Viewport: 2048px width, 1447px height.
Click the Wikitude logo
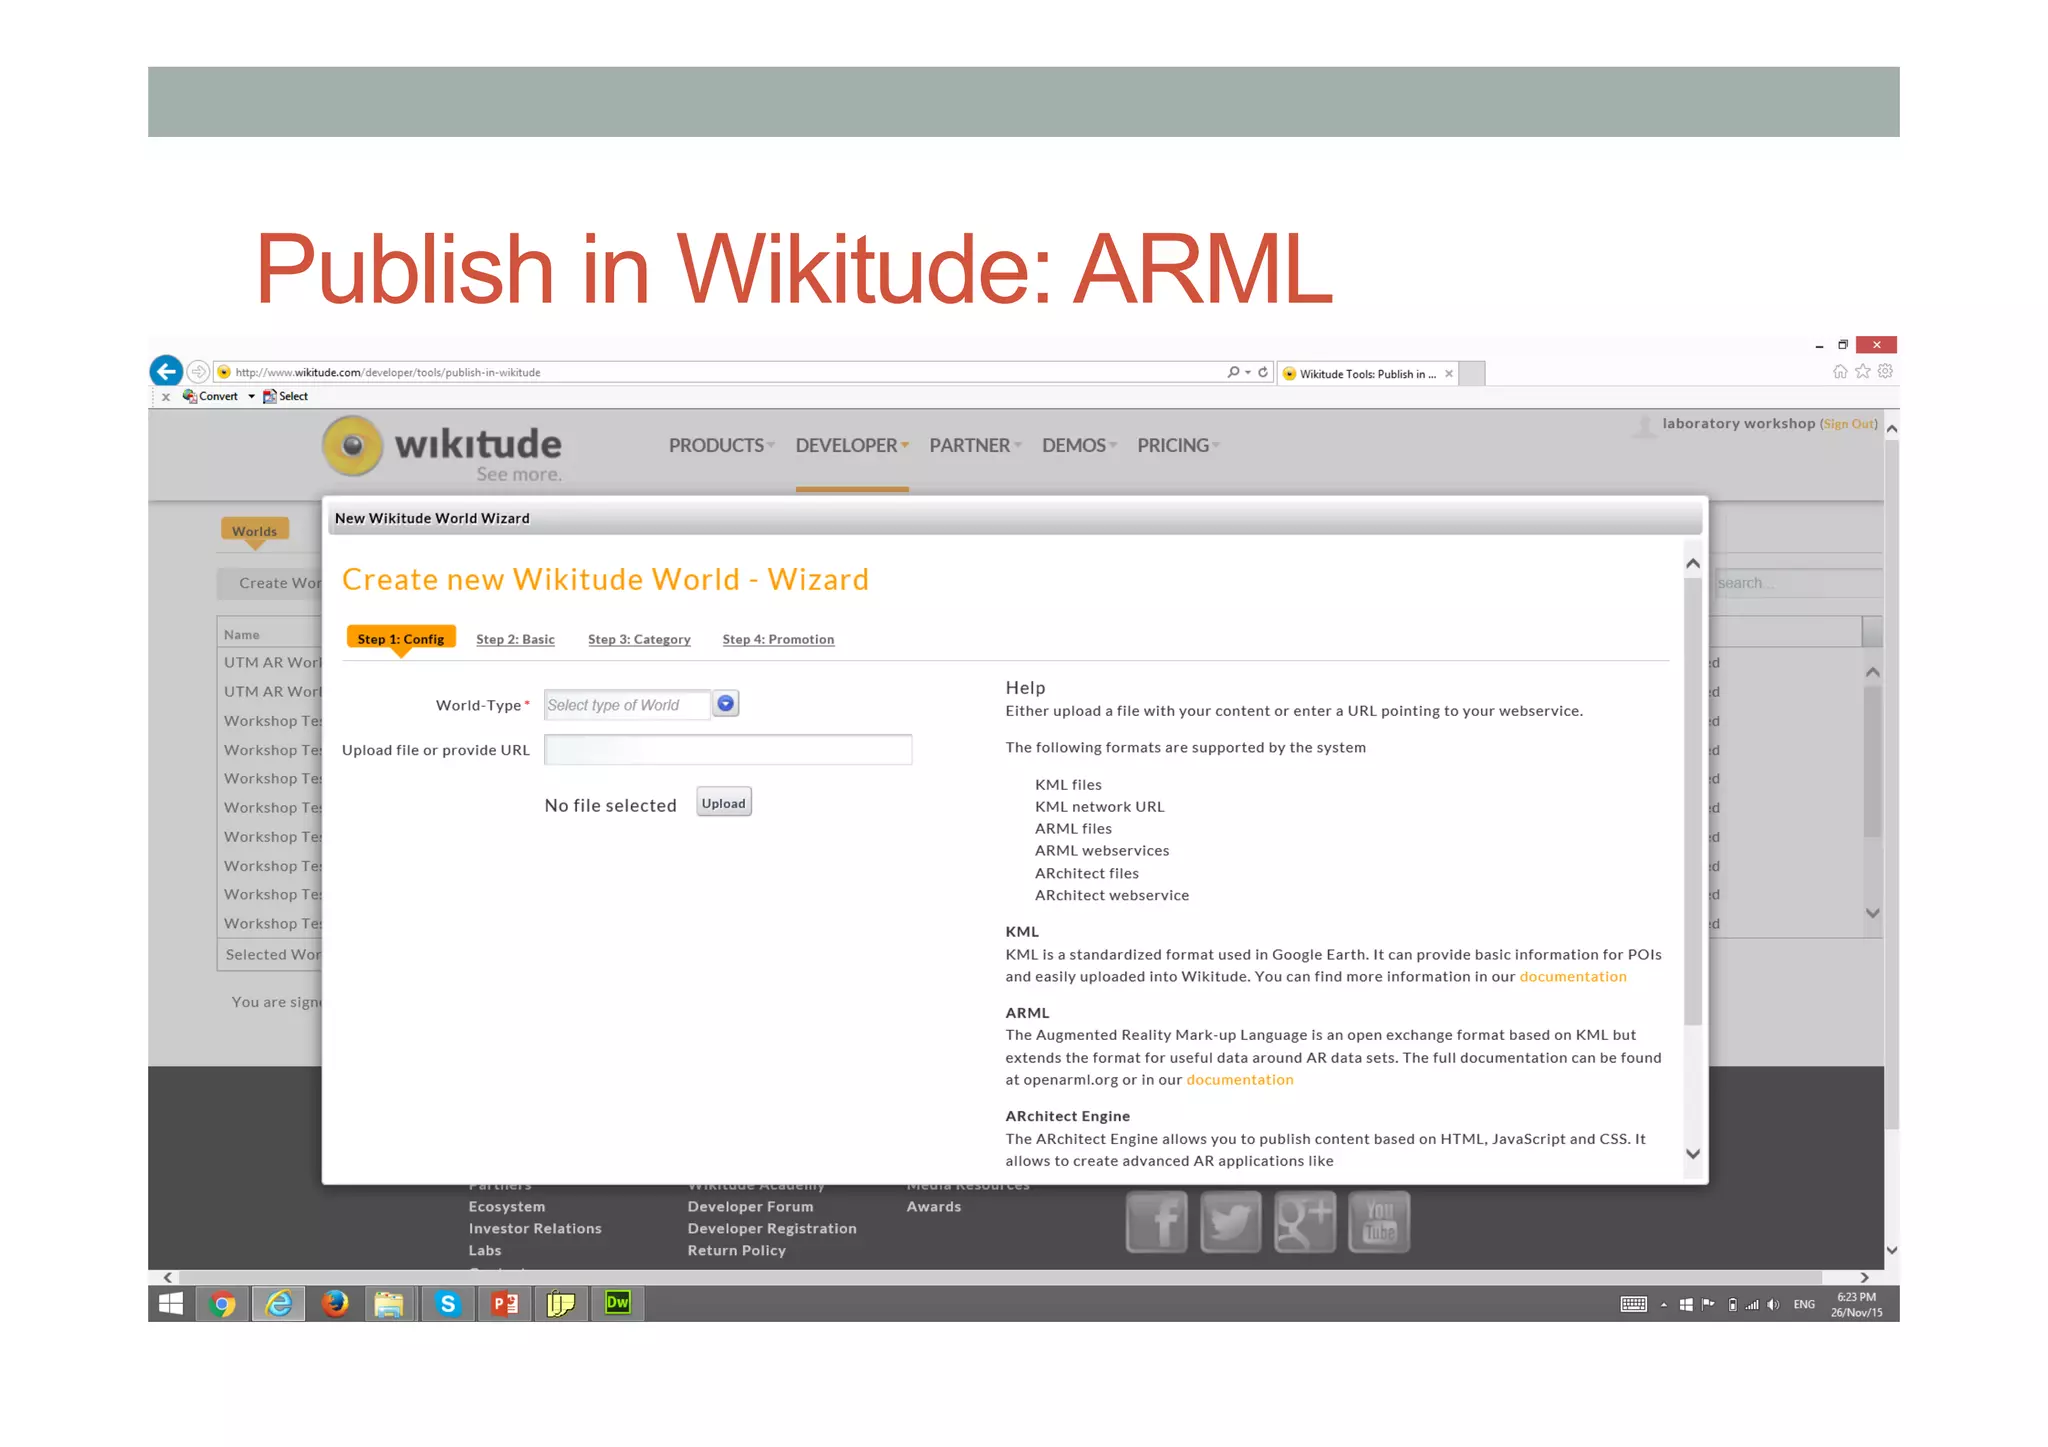442,449
